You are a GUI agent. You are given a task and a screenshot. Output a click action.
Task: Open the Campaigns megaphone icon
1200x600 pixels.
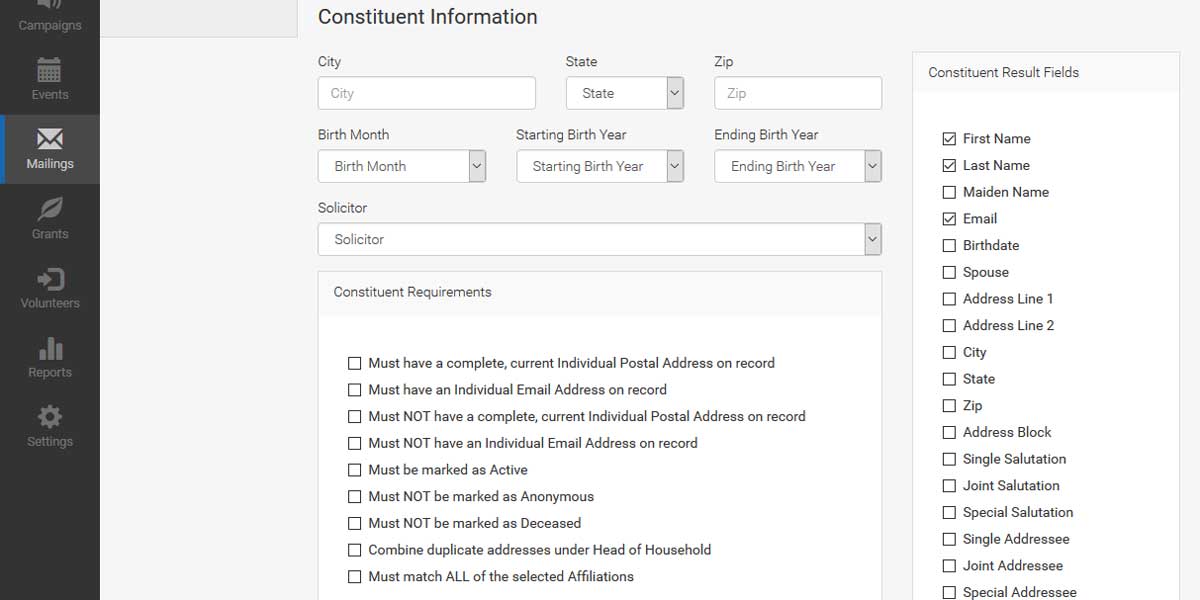pos(50,5)
